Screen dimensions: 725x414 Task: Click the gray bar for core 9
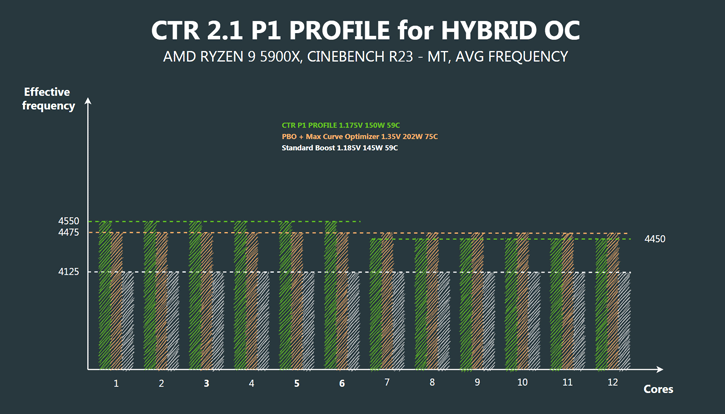tap(489, 321)
